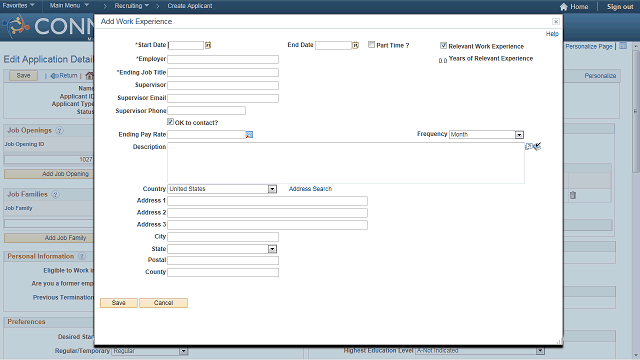Open the End Date calendar picker
This screenshot has width=640, height=360.
[356, 45]
